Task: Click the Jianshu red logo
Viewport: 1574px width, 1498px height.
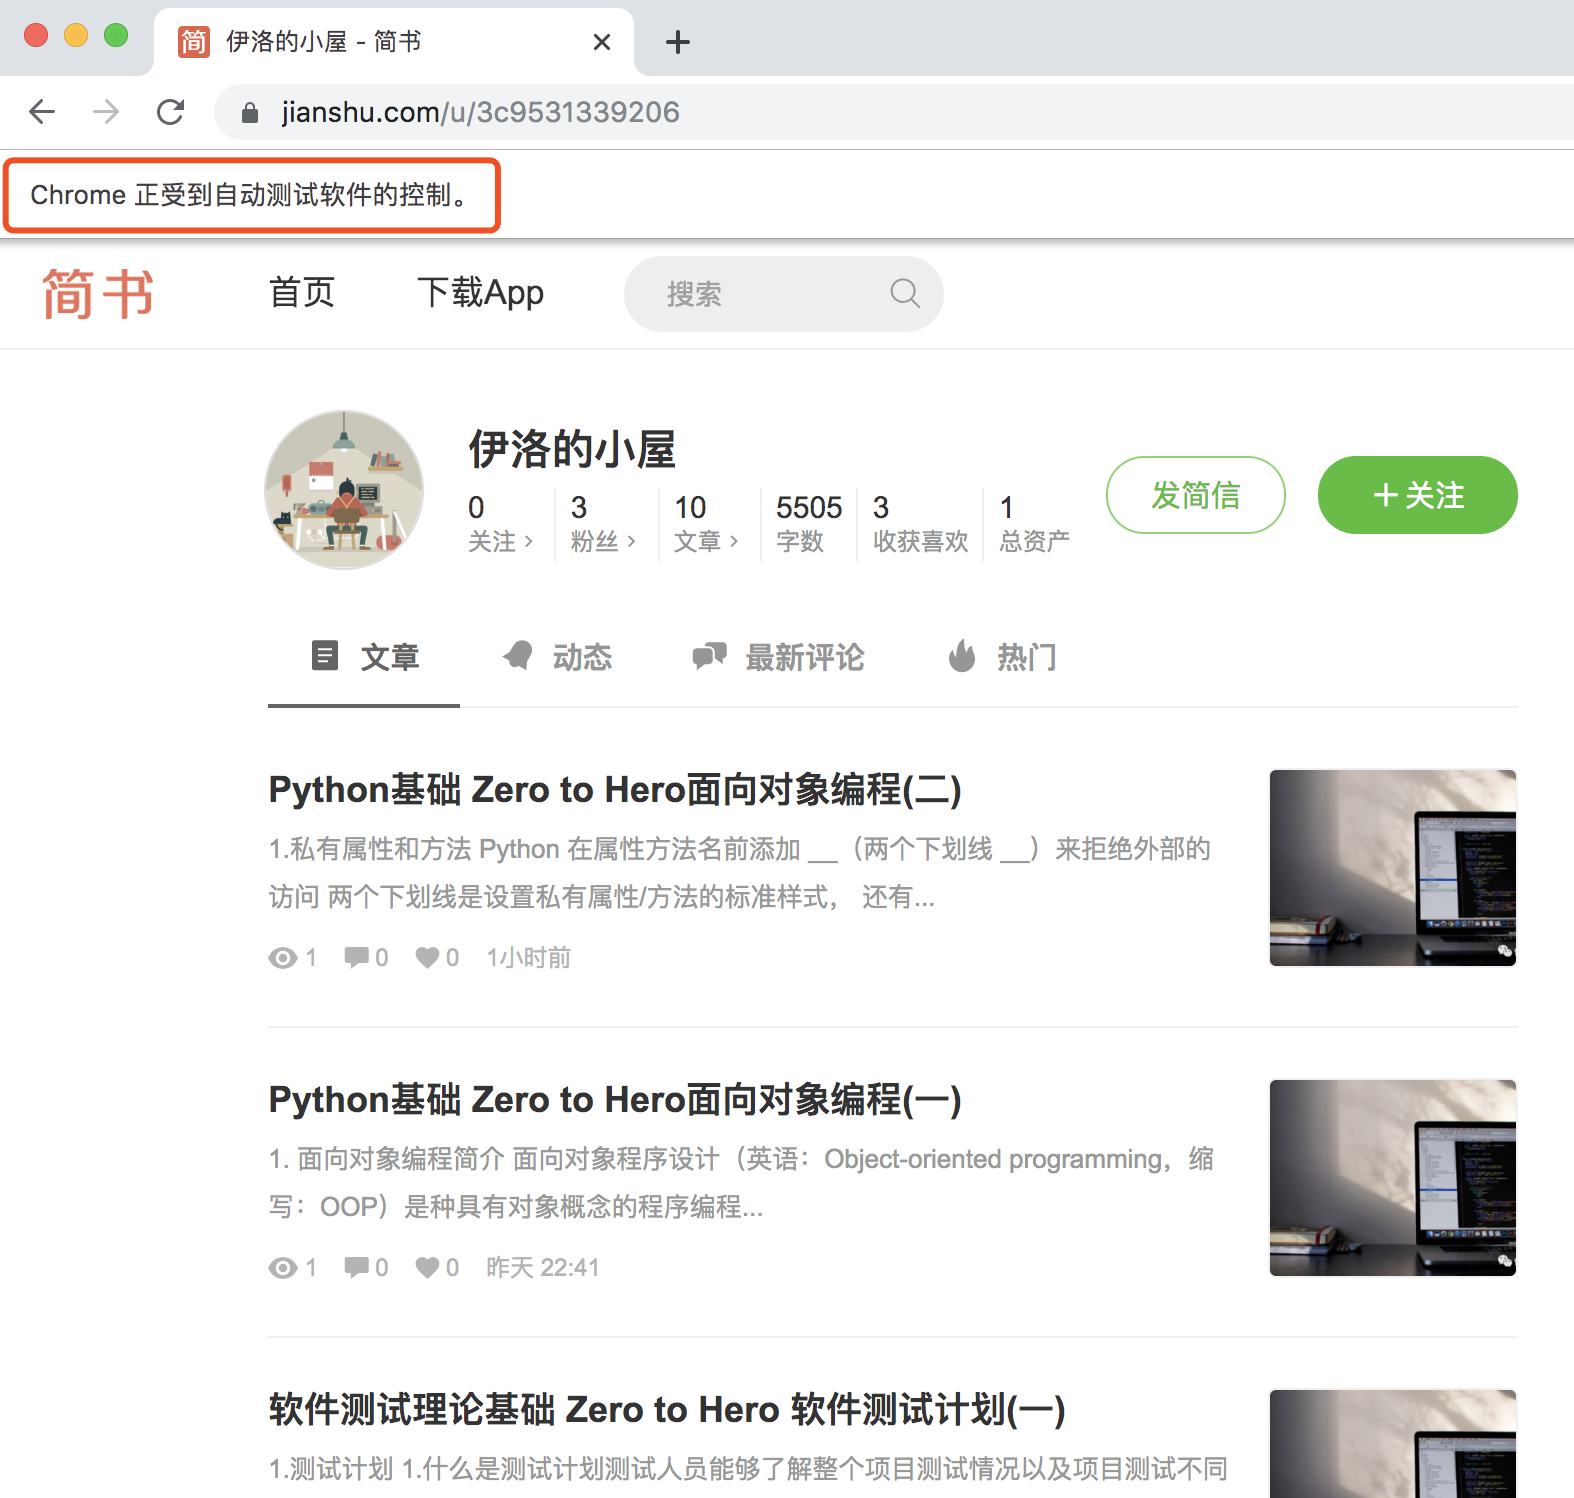Action: (98, 294)
